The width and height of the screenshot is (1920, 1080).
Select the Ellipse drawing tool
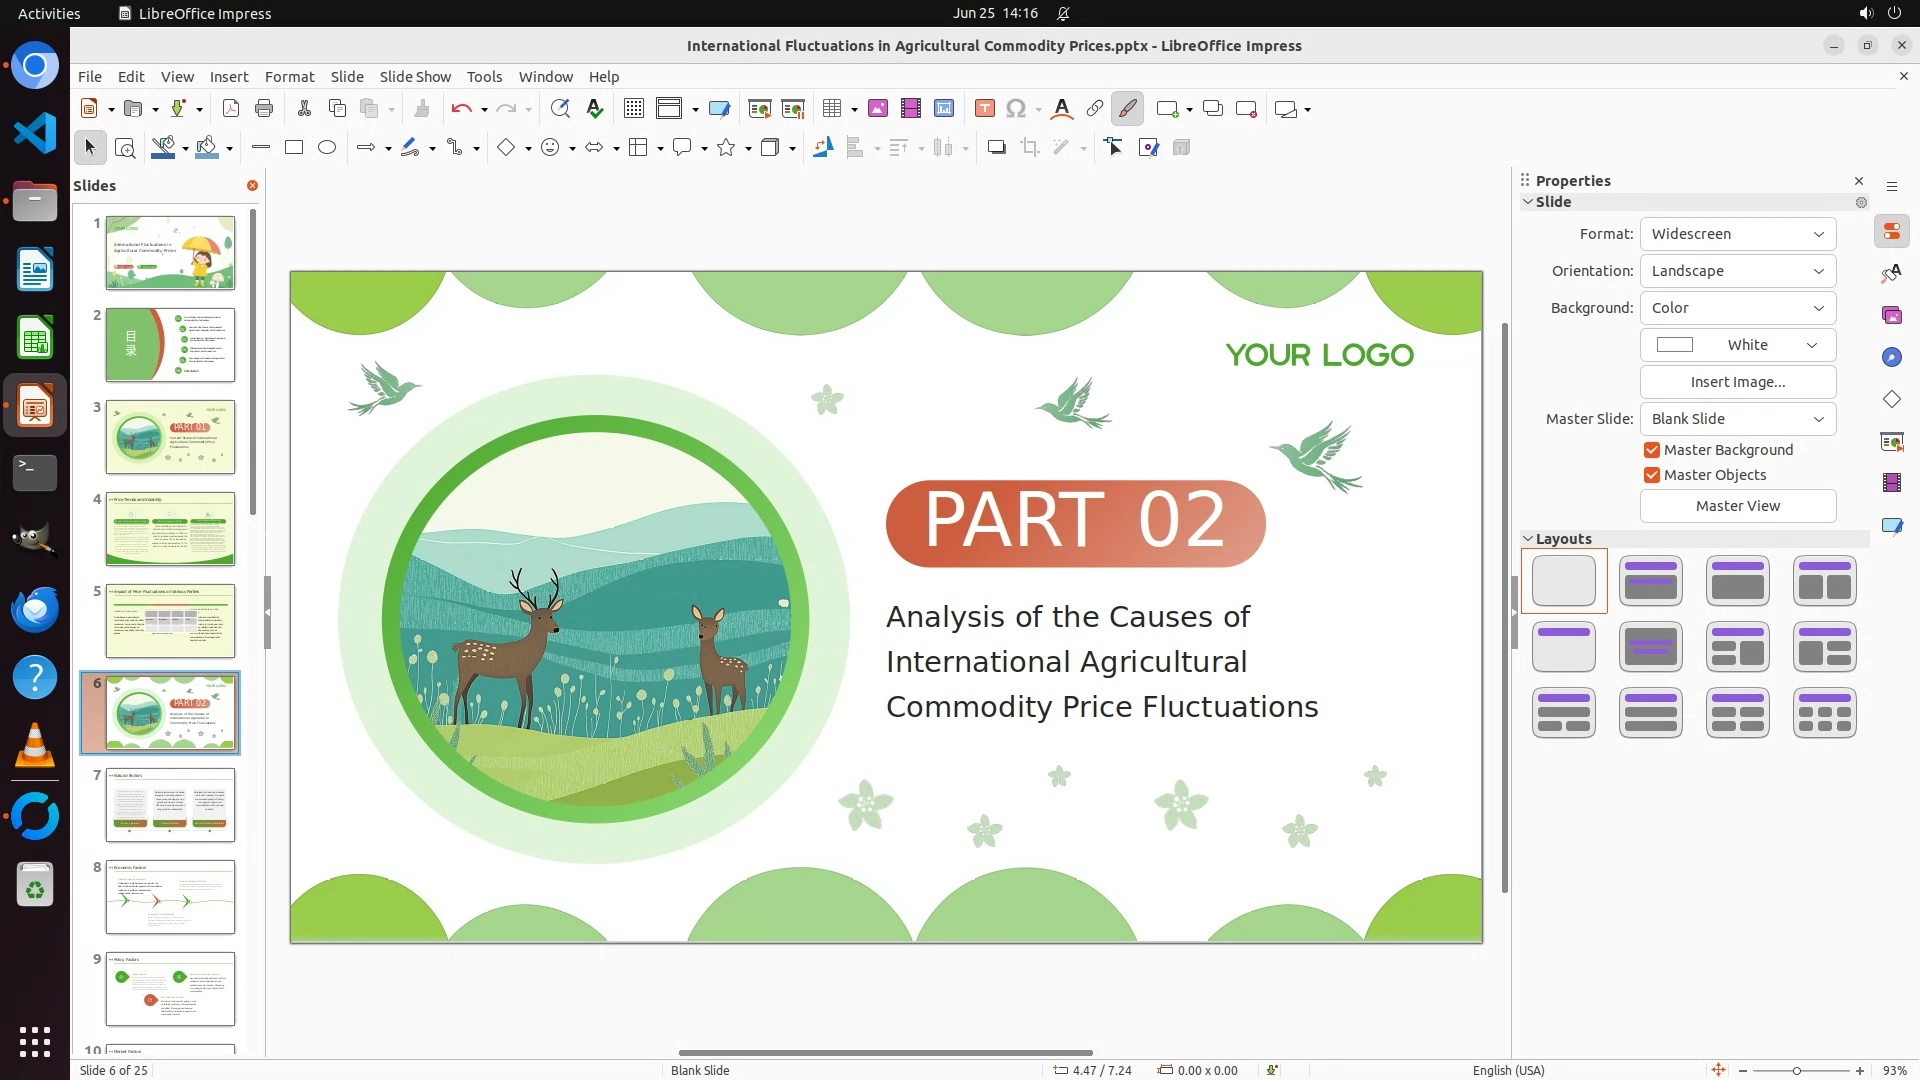tap(327, 148)
